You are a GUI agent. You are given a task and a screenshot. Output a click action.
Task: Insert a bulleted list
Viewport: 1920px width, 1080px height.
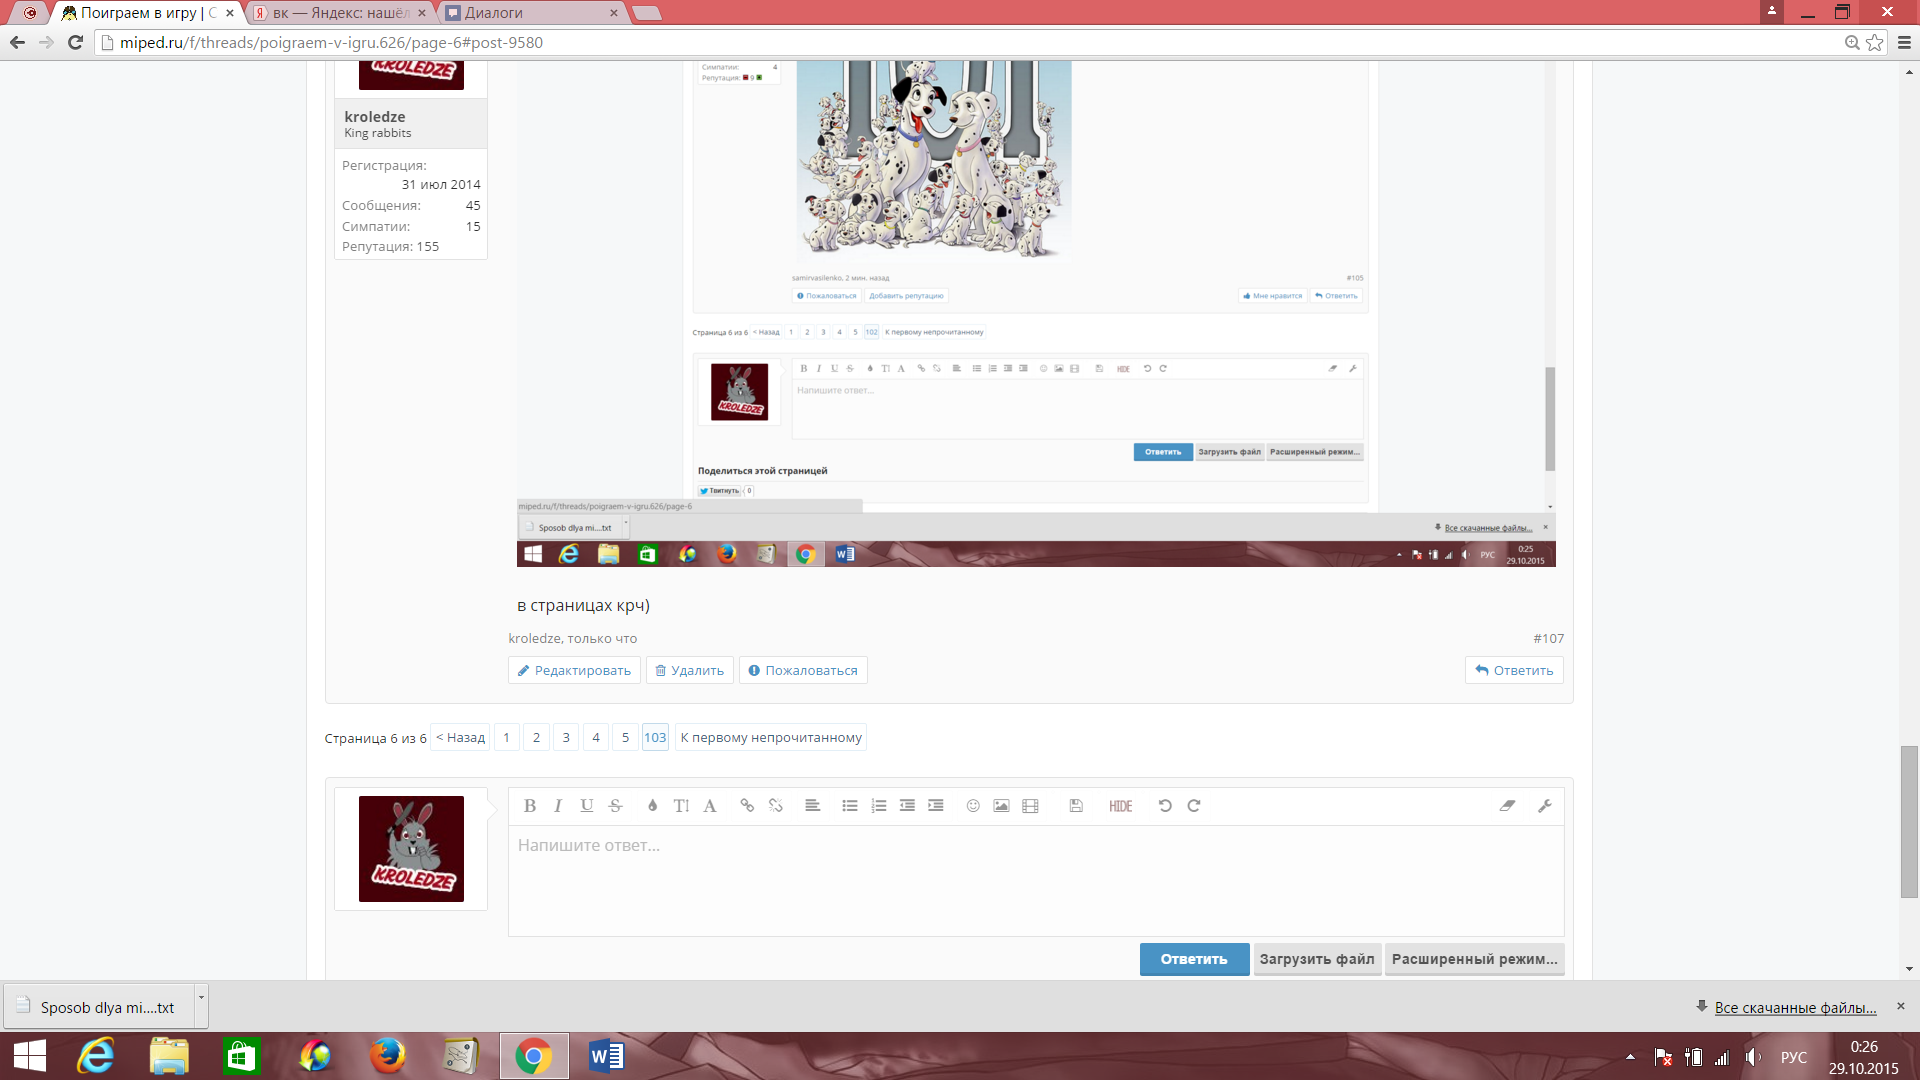[850, 806]
